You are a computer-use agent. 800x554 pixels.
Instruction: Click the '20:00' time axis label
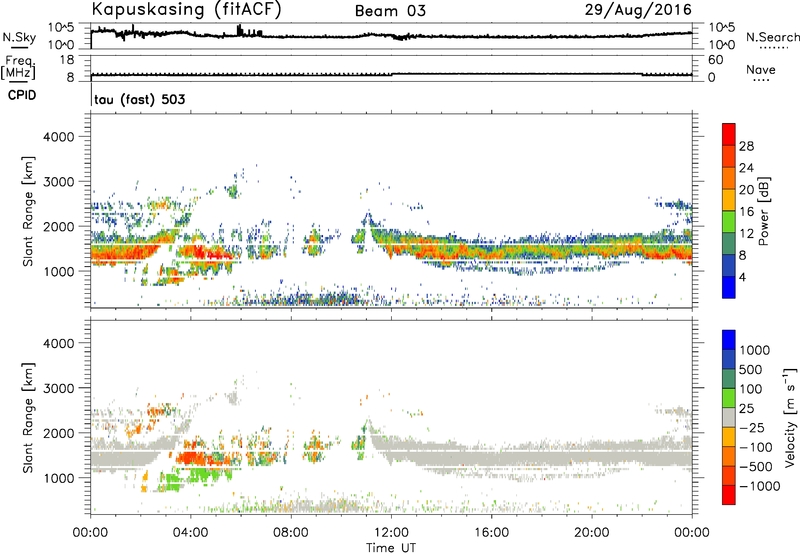[x=592, y=533]
